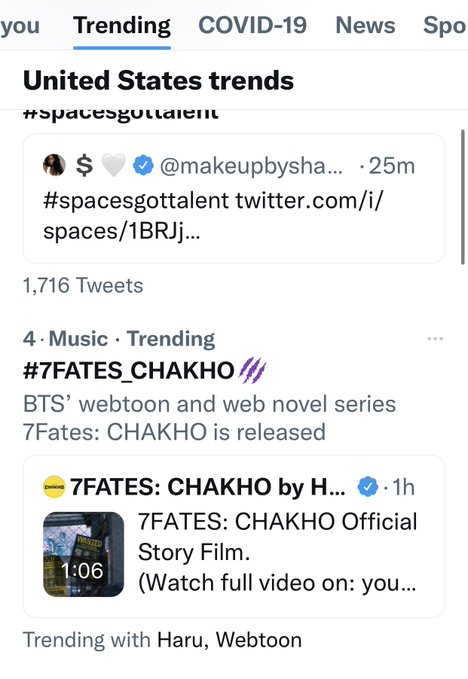Open the partially visible Sports tab
468x679 pixels.
click(445, 26)
